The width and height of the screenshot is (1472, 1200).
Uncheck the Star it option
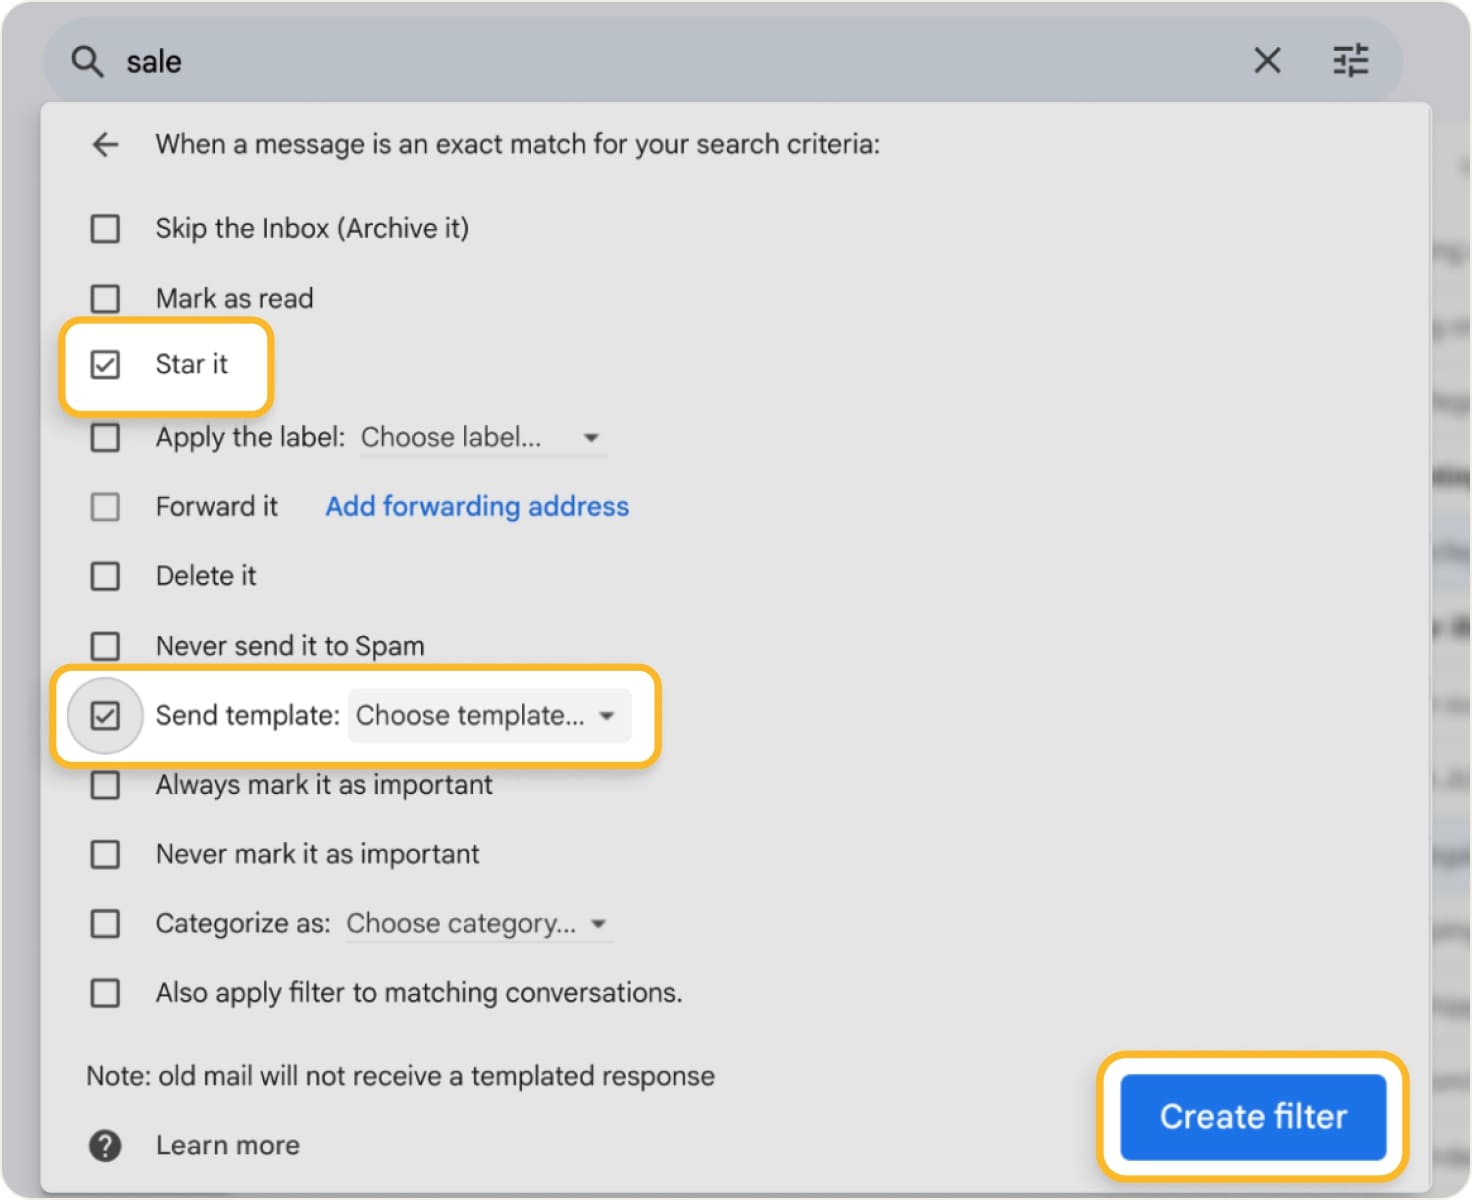click(104, 365)
